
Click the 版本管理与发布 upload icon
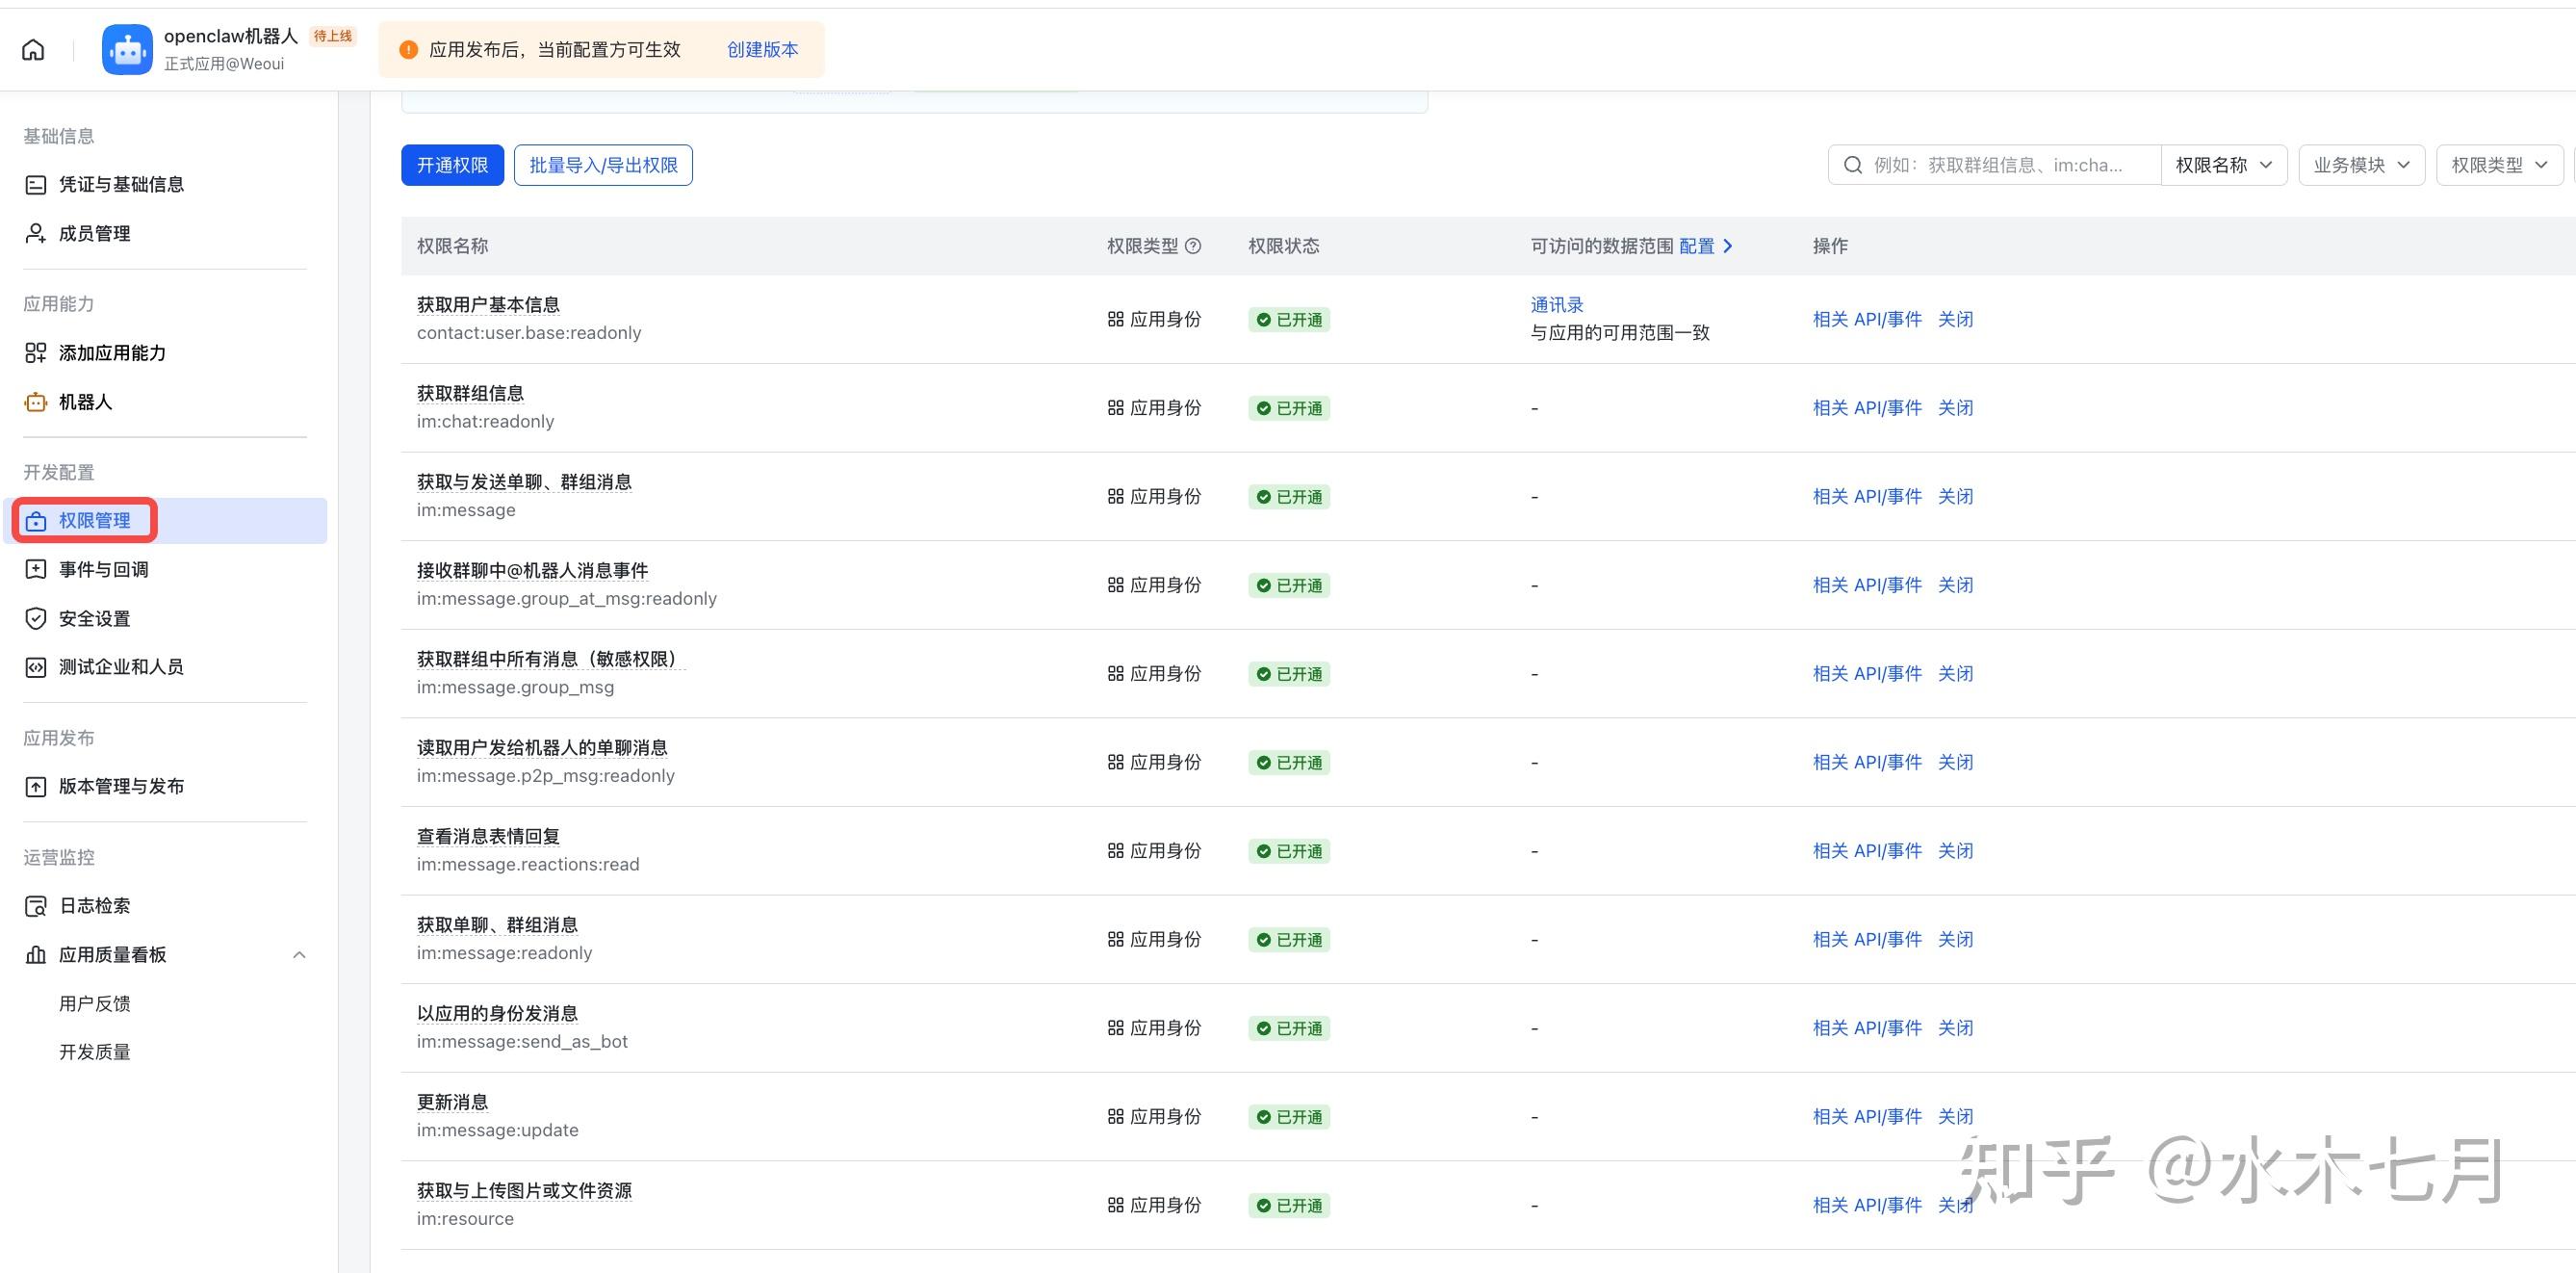click(35, 786)
